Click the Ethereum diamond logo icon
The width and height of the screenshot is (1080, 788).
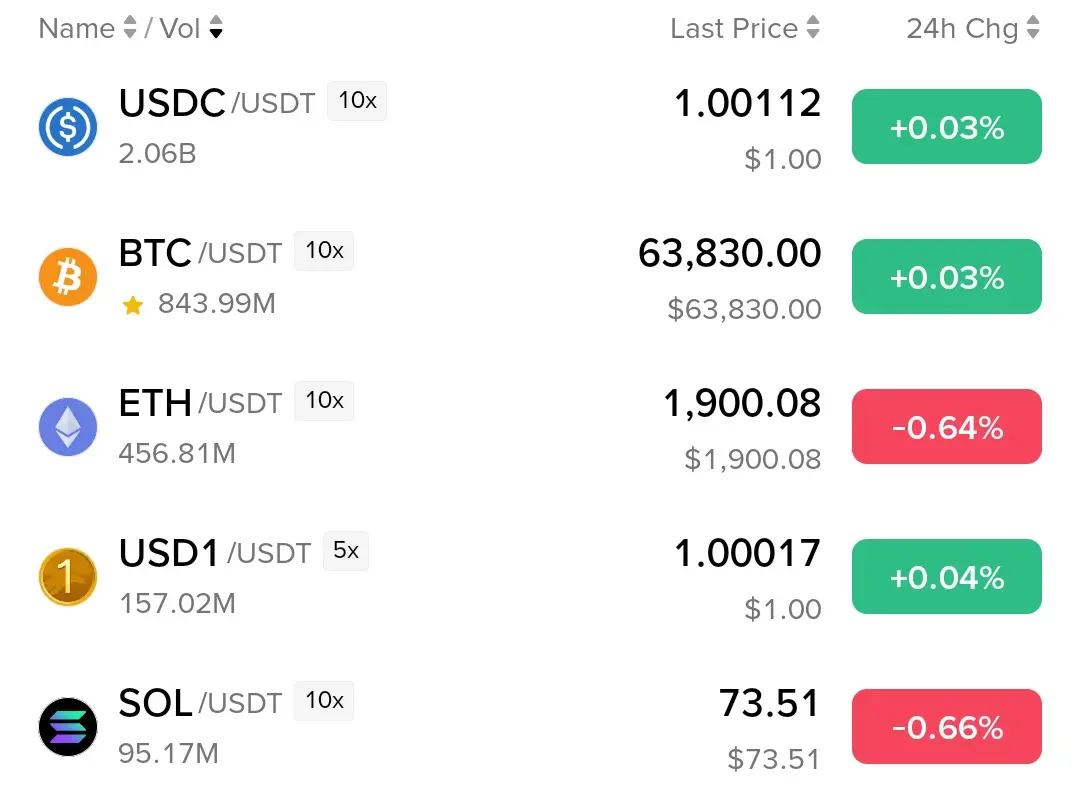(x=68, y=427)
